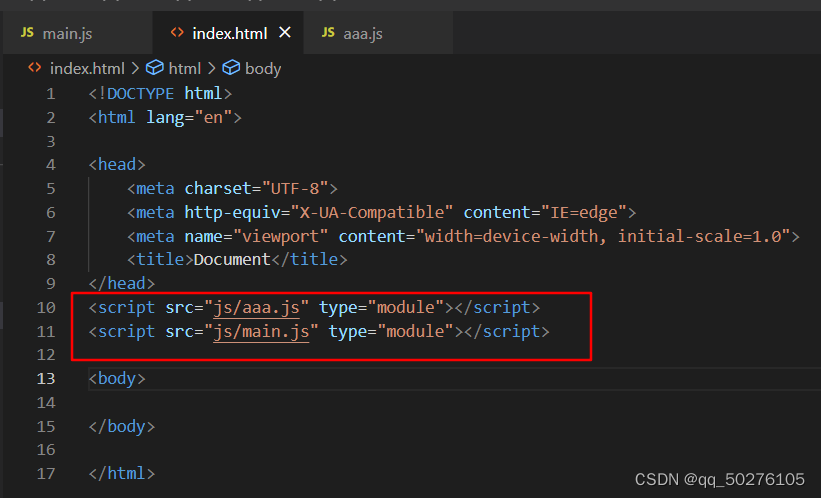Close the index.html tab
821x498 pixels.
click(285, 32)
